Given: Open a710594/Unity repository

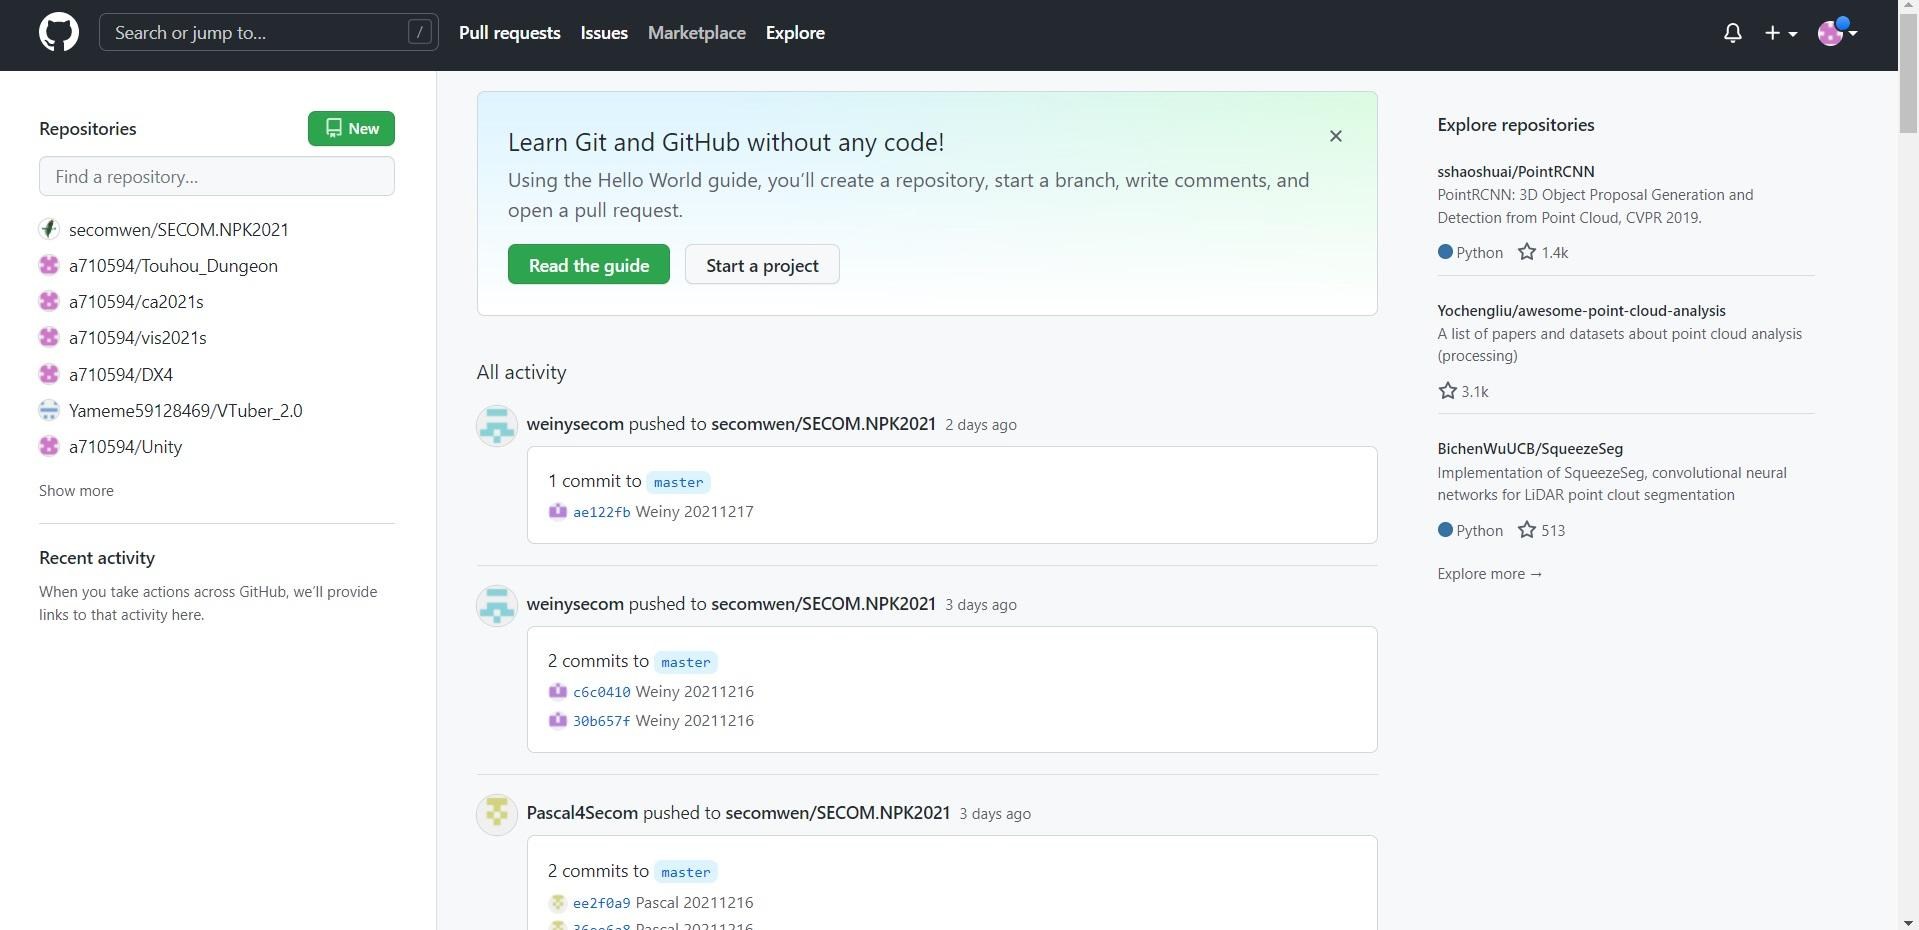Looking at the screenshot, I should 126,447.
